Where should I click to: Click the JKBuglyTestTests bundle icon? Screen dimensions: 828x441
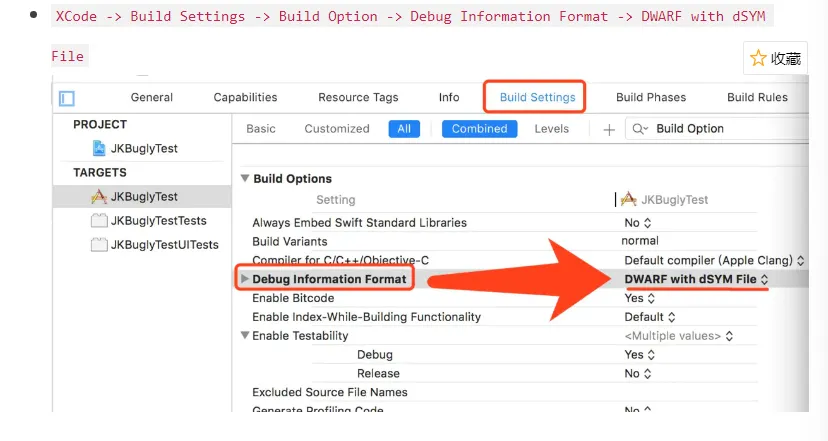99,220
